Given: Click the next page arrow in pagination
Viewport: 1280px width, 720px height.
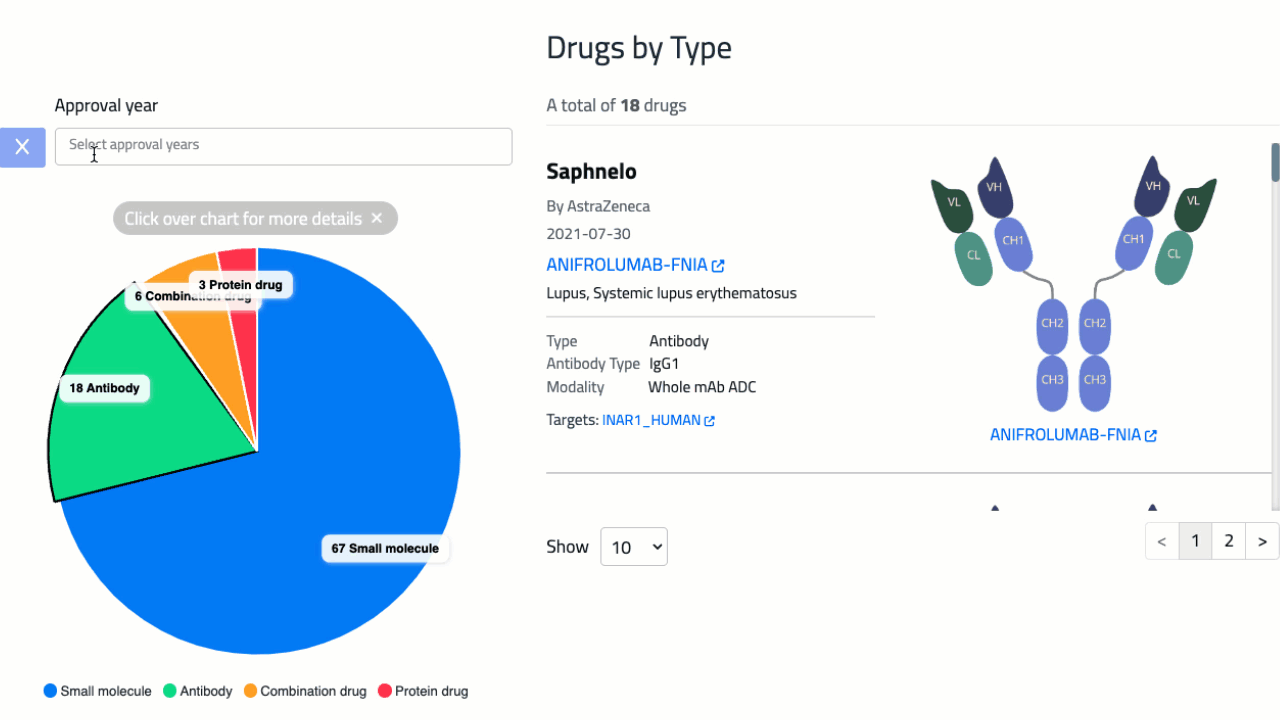Looking at the screenshot, I should click(x=1262, y=540).
